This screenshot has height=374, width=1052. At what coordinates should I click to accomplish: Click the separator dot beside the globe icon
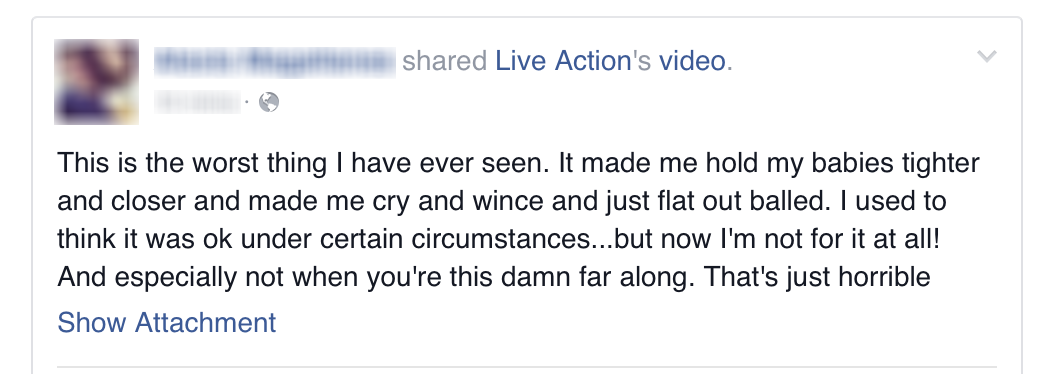click(248, 103)
